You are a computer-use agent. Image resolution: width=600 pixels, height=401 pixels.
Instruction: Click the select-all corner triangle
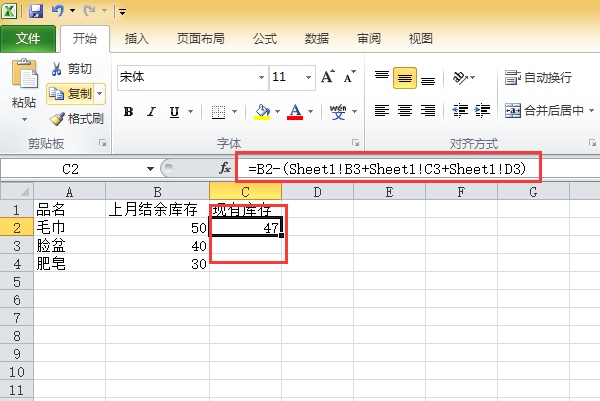16,191
